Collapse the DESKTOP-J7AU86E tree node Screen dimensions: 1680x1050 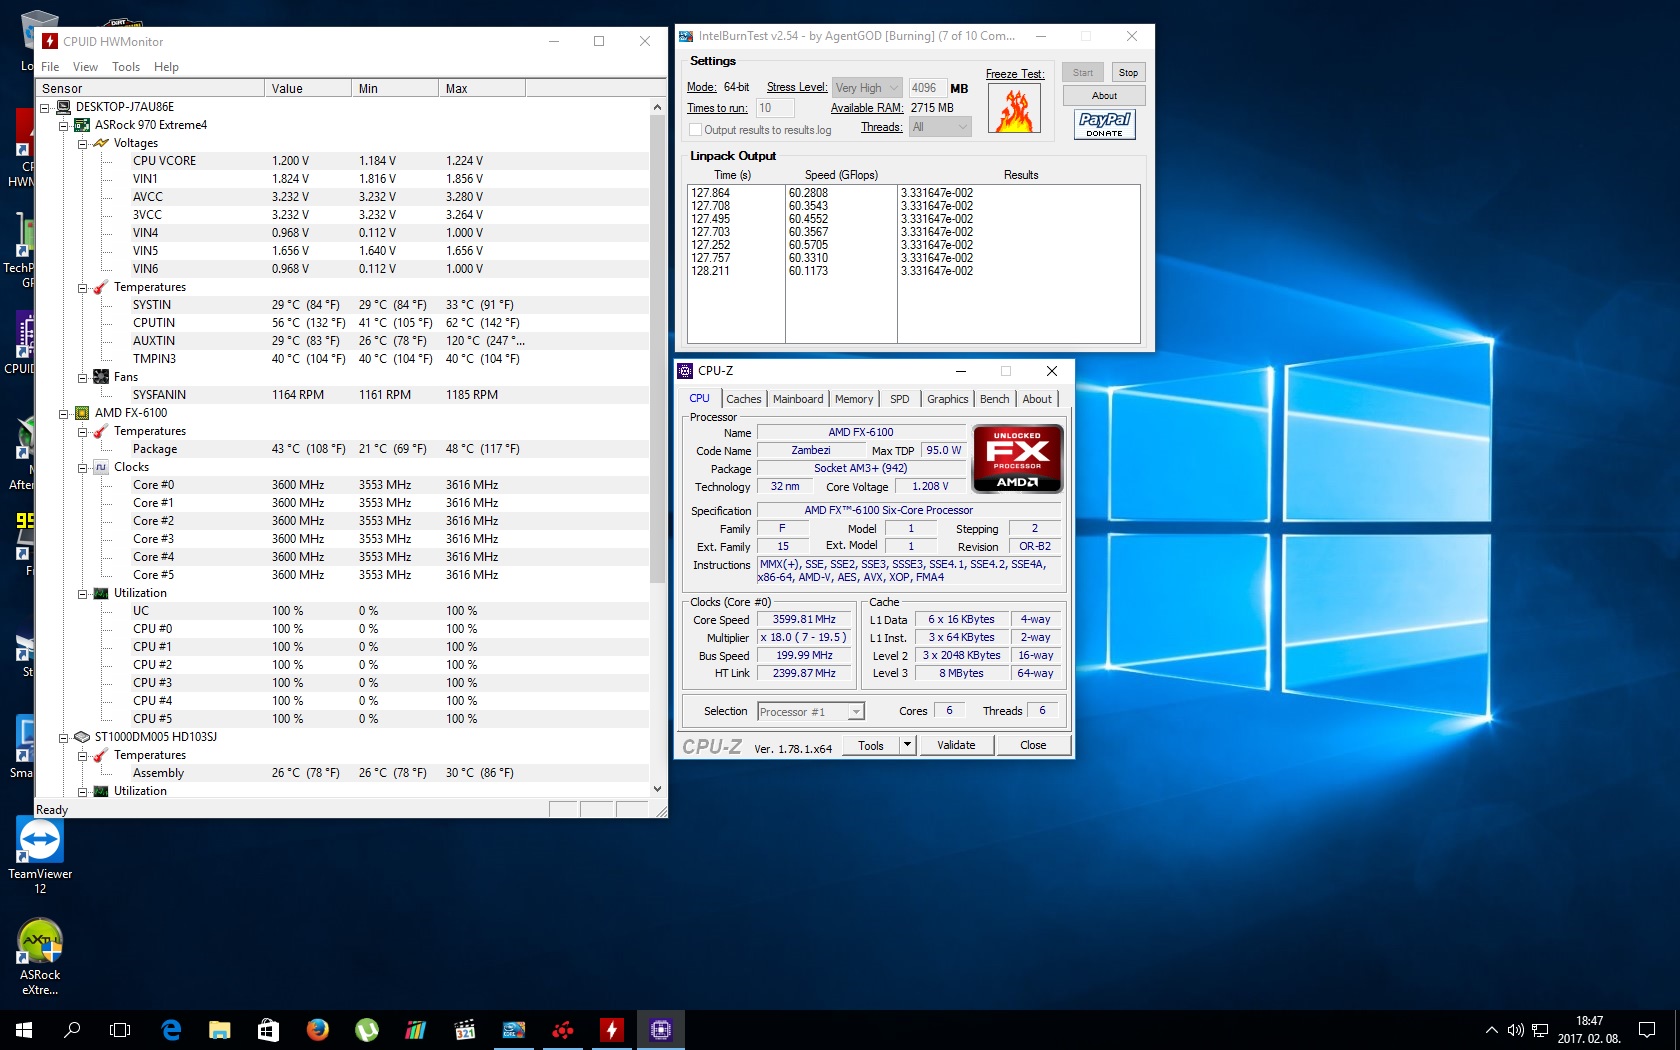pos(45,108)
